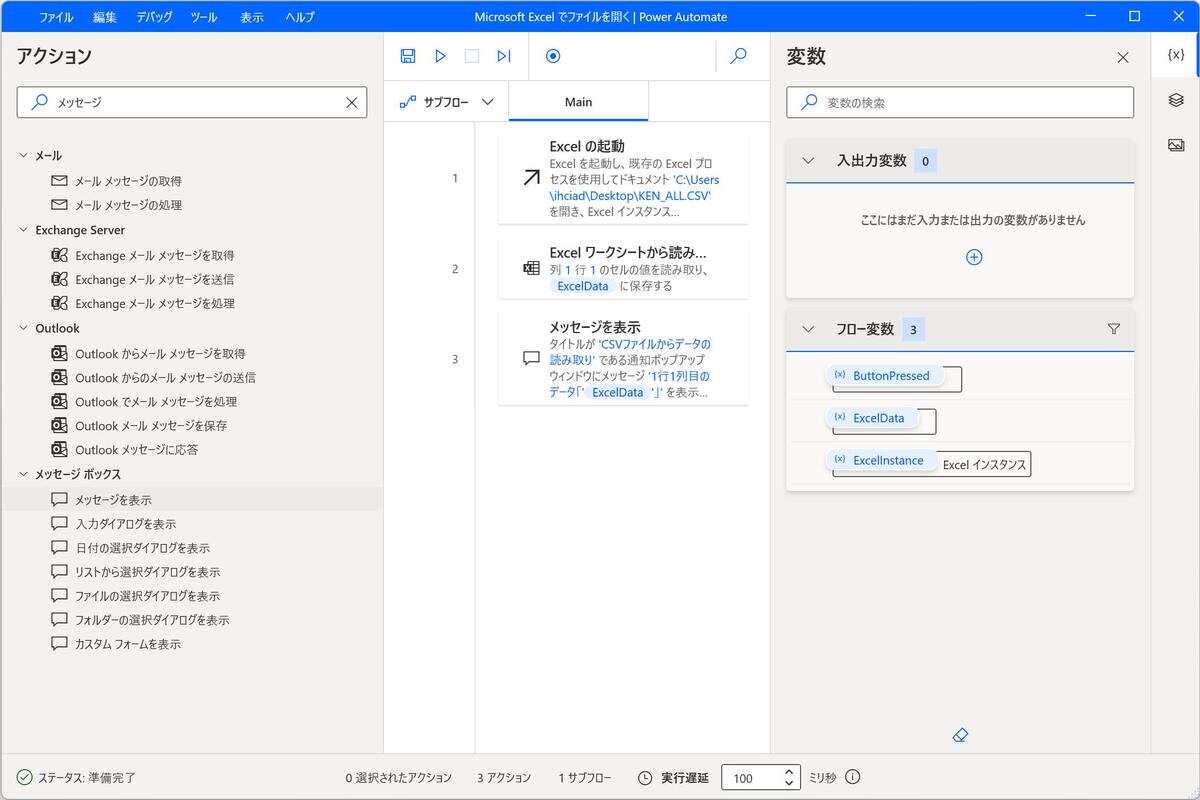Click the info icon beside ミリ秒
This screenshot has width=1200, height=800.
tap(853, 777)
